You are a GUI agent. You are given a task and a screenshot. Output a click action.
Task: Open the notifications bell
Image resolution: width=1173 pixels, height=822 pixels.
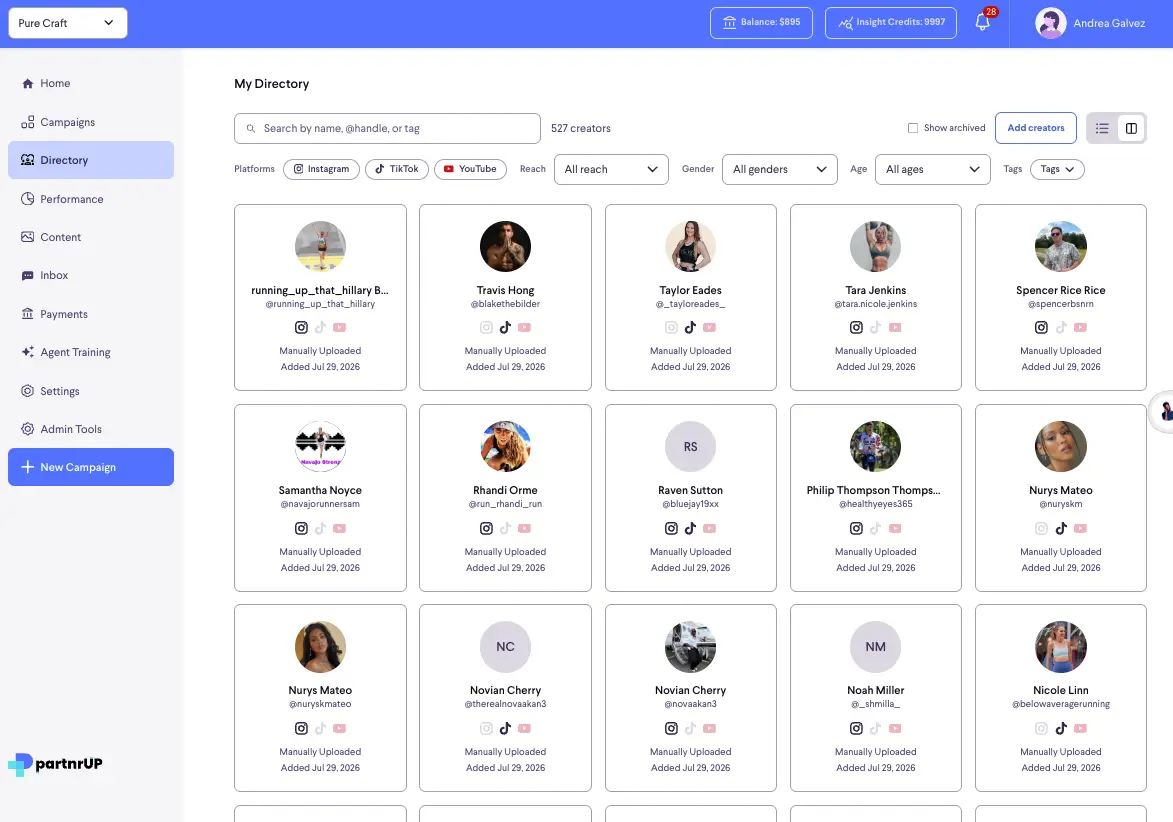pos(982,22)
